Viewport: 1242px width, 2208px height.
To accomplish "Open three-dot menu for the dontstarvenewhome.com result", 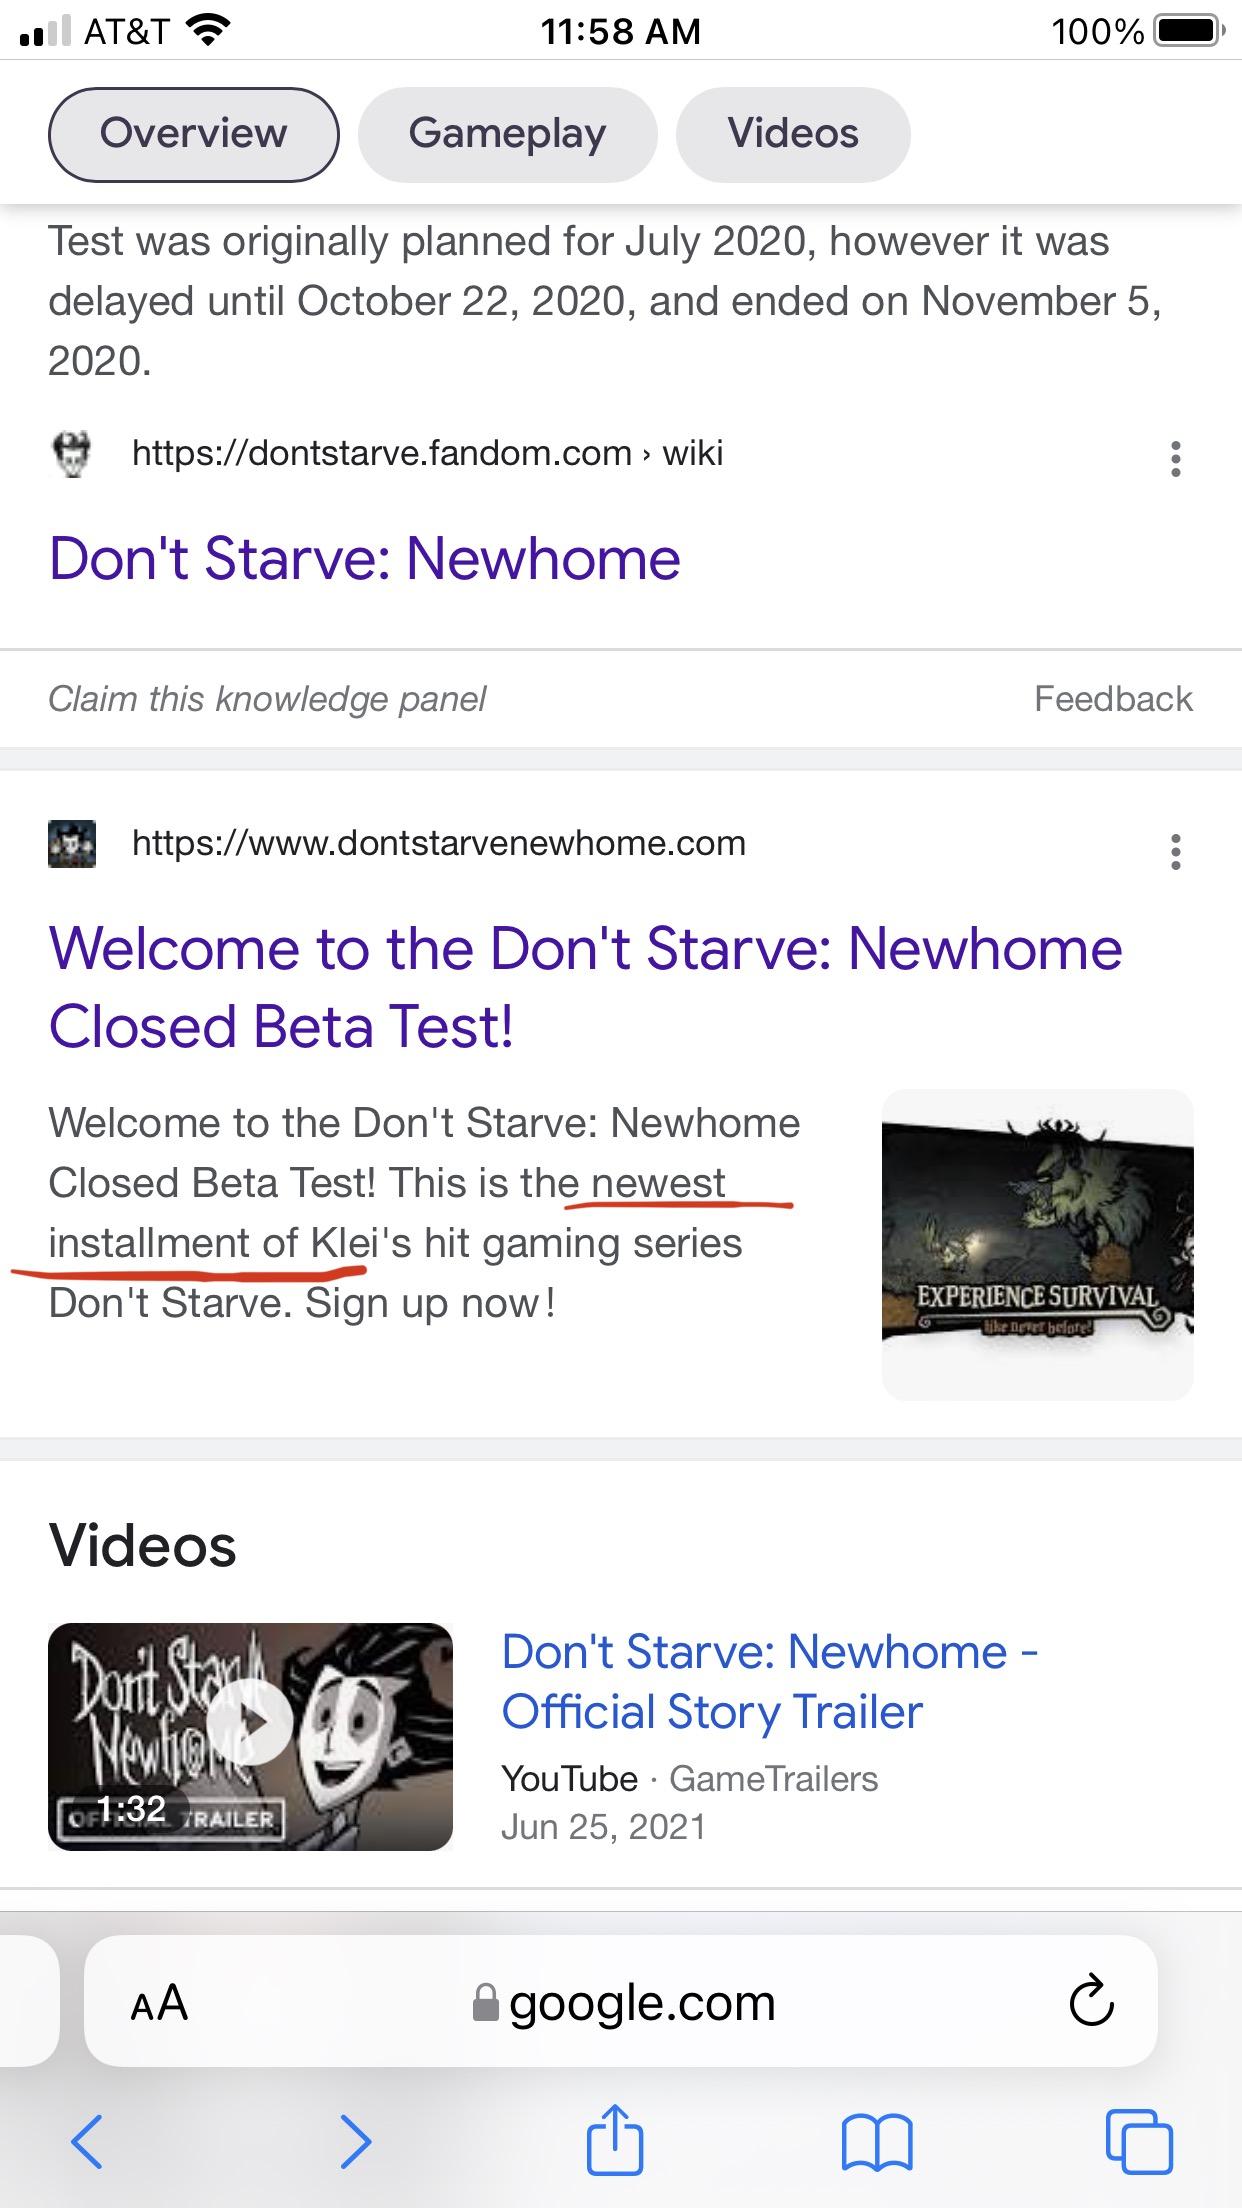I will [x=1176, y=851].
